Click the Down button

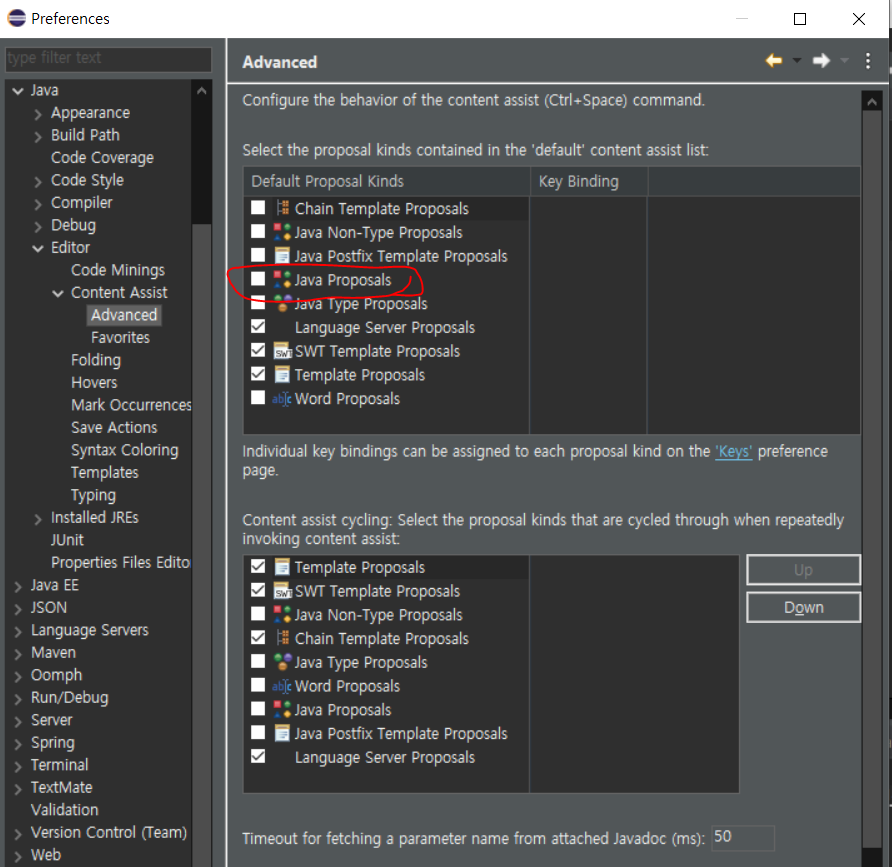tap(803, 608)
